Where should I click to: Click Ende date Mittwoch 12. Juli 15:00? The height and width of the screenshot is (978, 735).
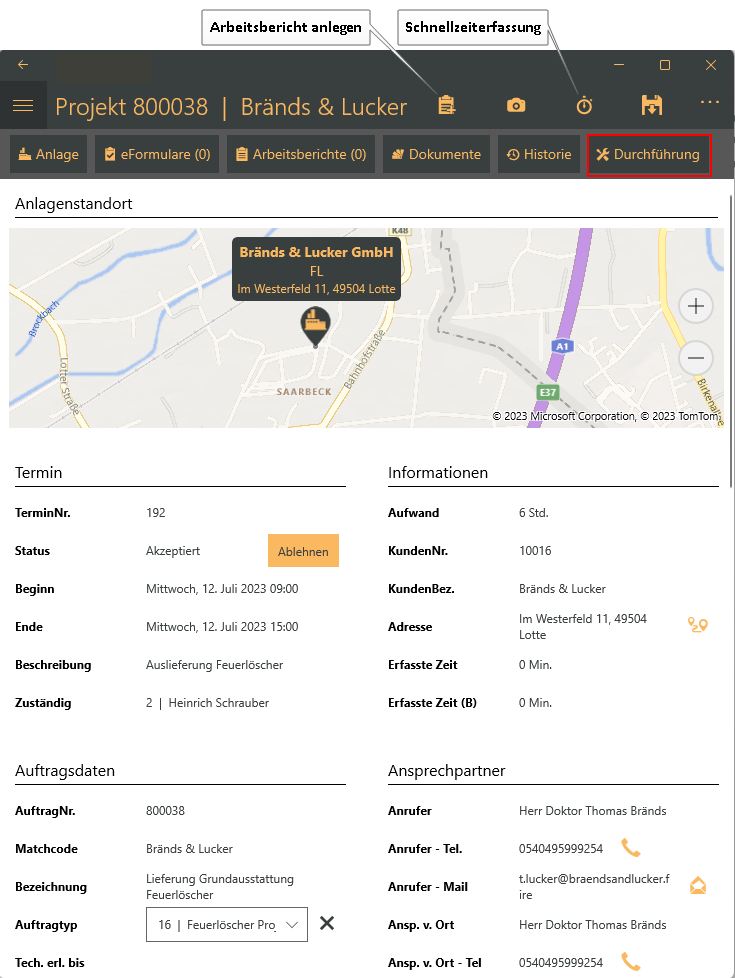tap(222, 627)
